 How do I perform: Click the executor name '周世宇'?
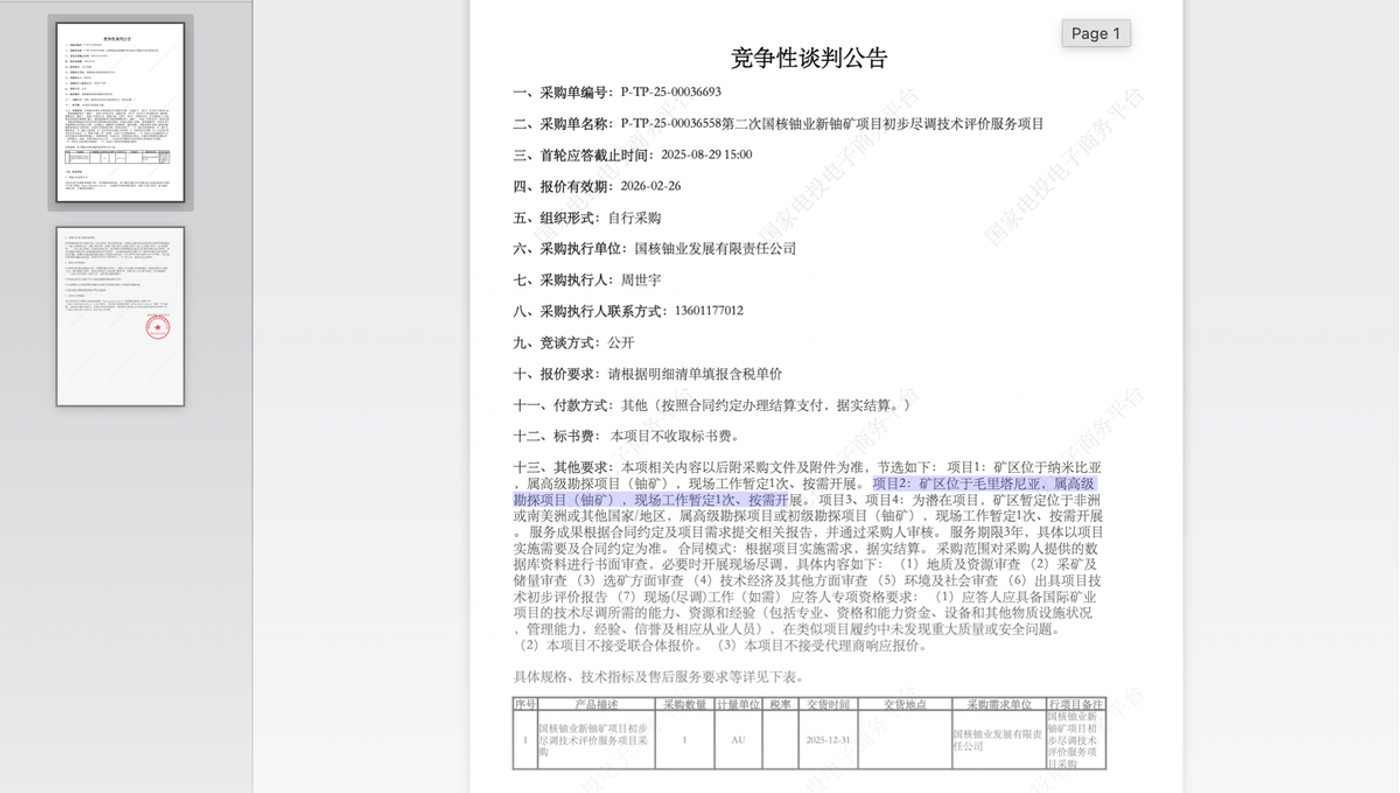click(x=640, y=280)
